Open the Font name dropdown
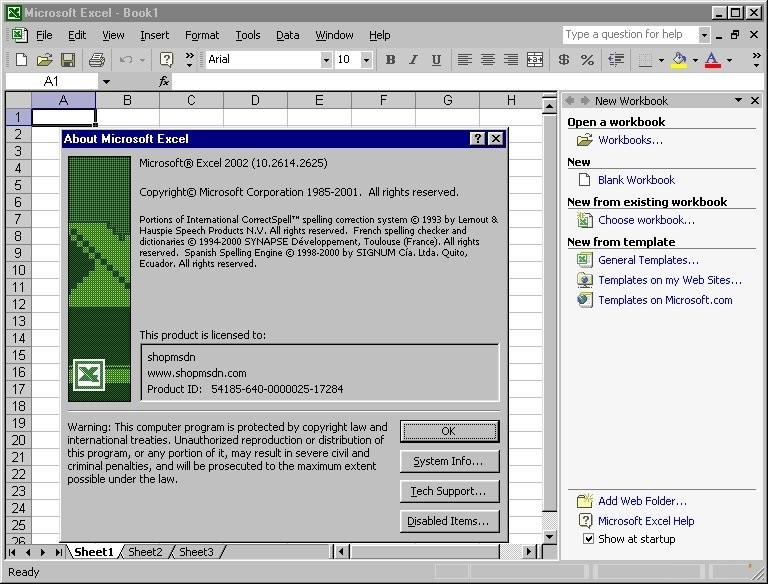 pyautogui.click(x=326, y=60)
